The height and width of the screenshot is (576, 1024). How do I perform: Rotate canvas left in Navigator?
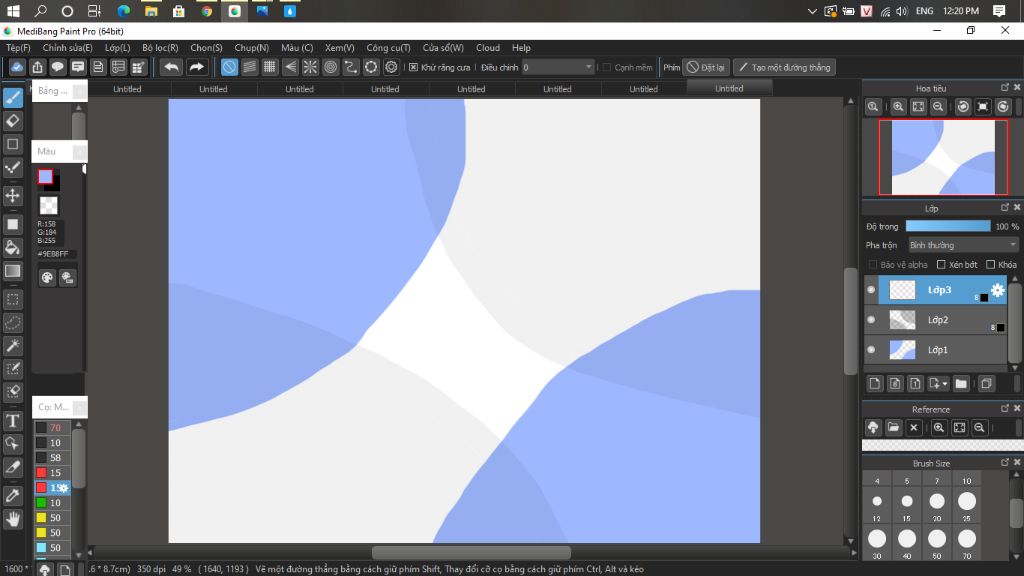click(x=963, y=106)
